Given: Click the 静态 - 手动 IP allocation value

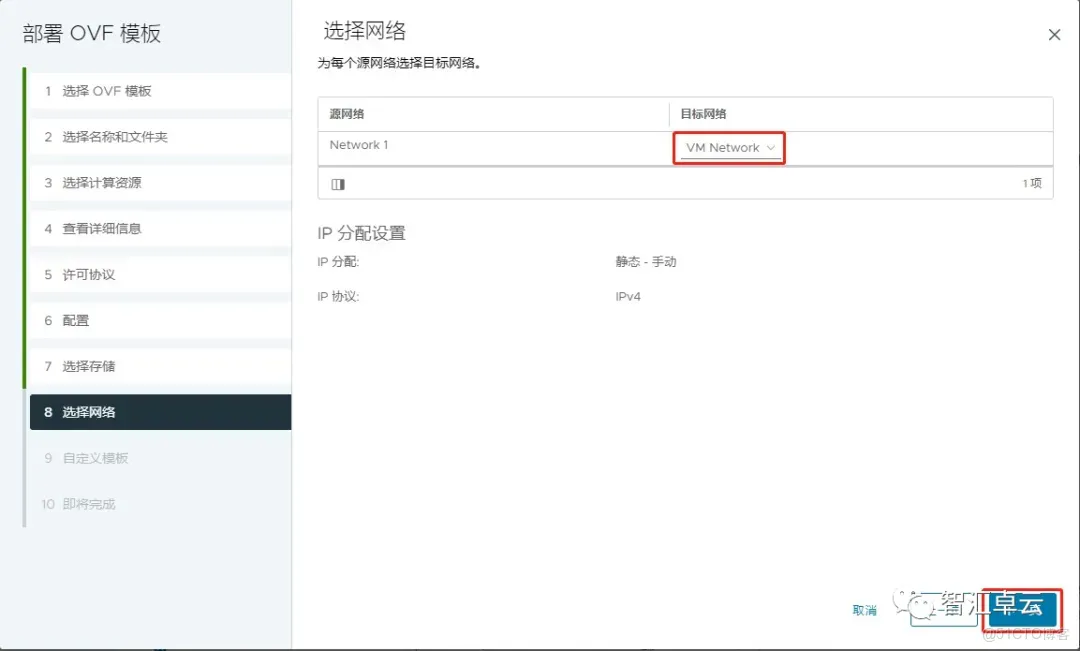Looking at the screenshot, I should click(646, 262).
